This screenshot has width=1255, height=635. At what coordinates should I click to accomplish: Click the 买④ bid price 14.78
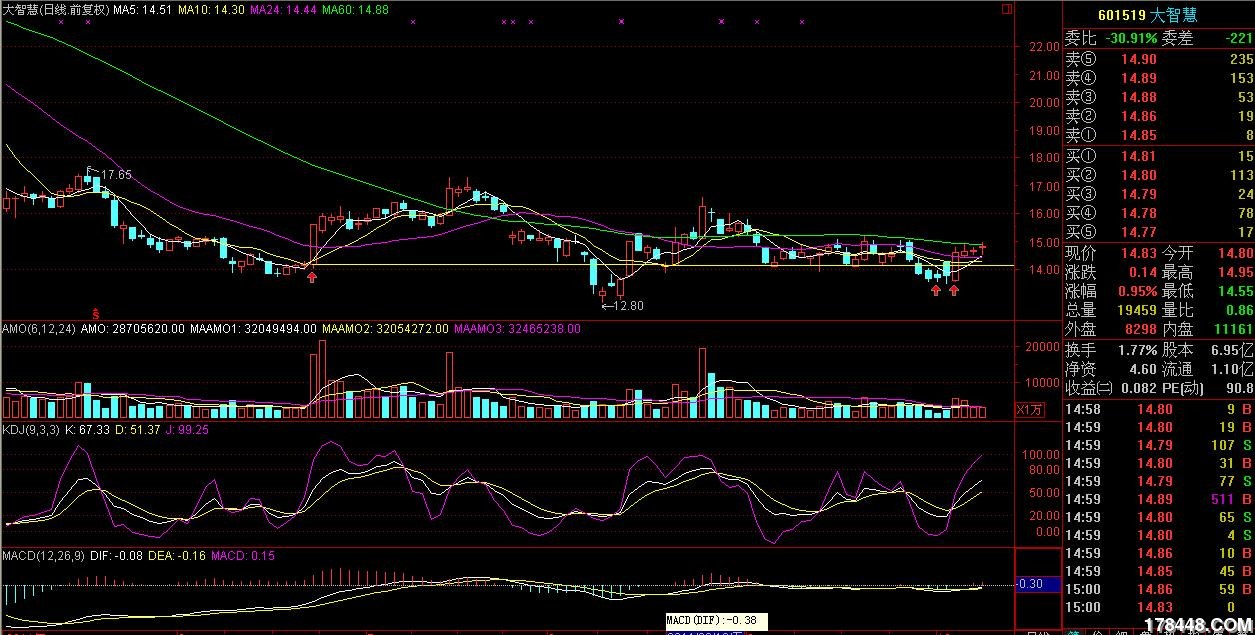(1138, 213)
